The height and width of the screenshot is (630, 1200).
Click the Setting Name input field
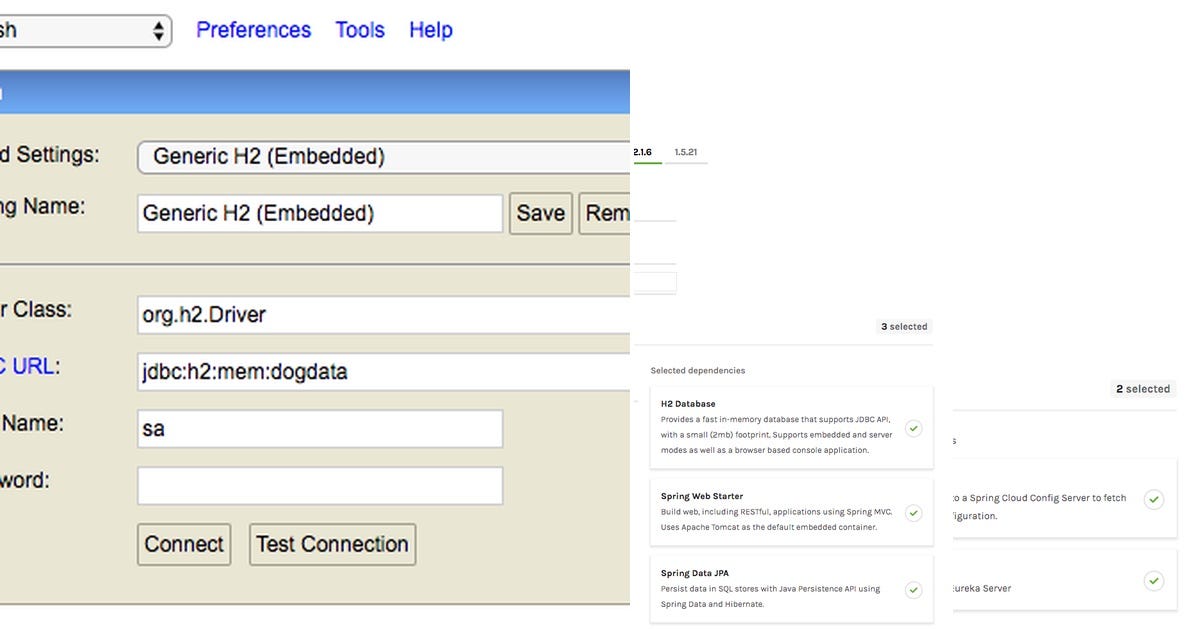[320, 213]
